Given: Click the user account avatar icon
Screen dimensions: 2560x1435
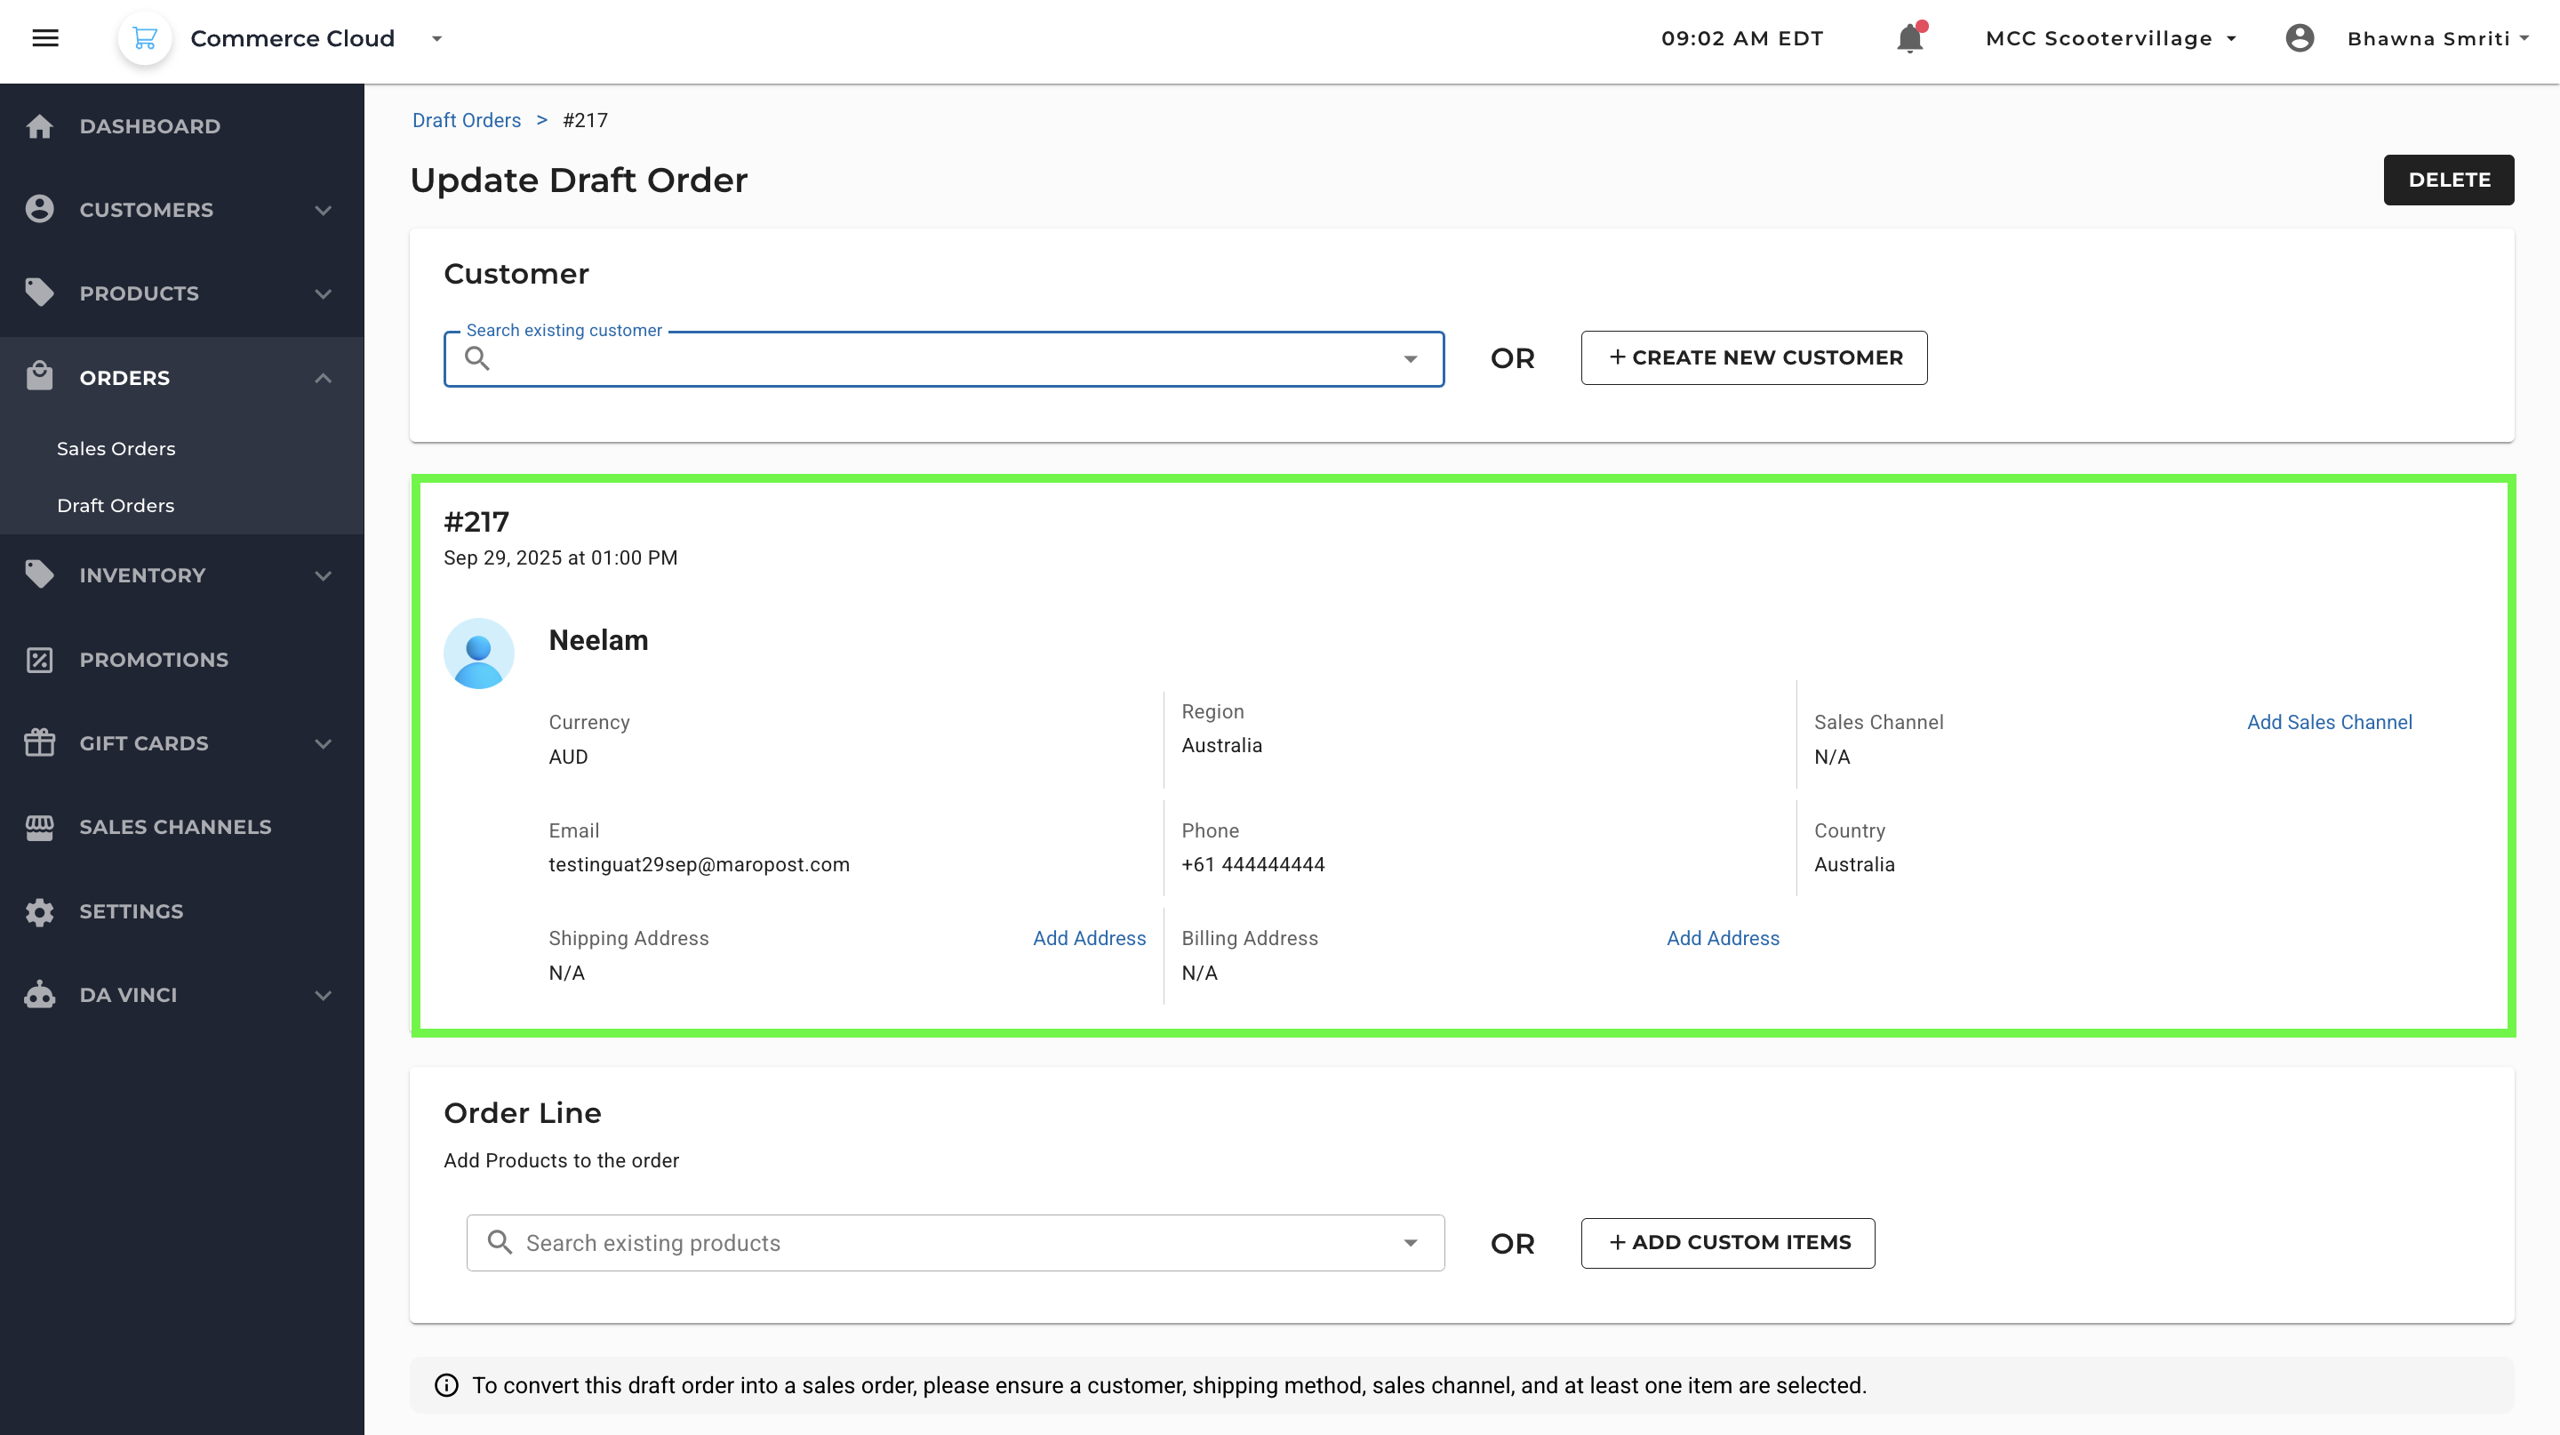Looking at the screenshot, I should click(2299, 38).
